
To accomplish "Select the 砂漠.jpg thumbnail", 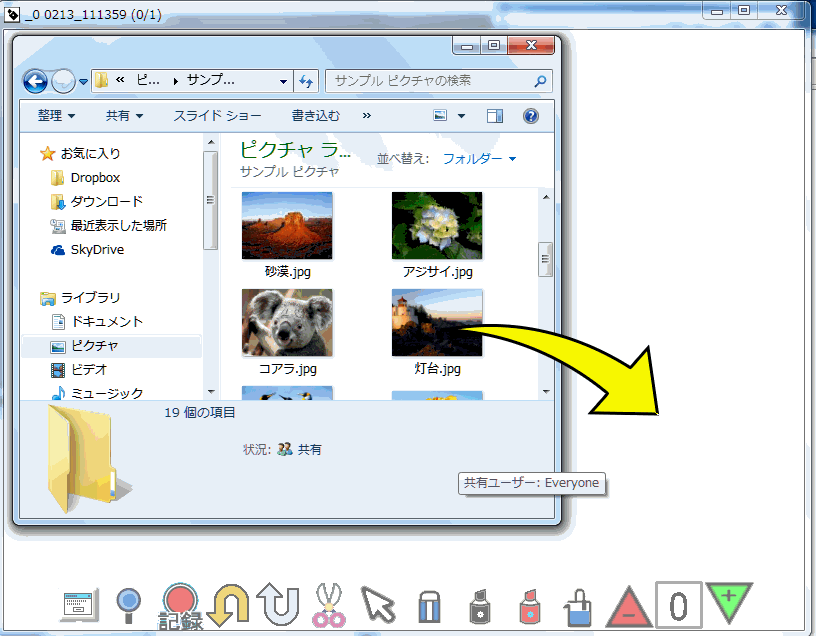I will coord(287,225).
